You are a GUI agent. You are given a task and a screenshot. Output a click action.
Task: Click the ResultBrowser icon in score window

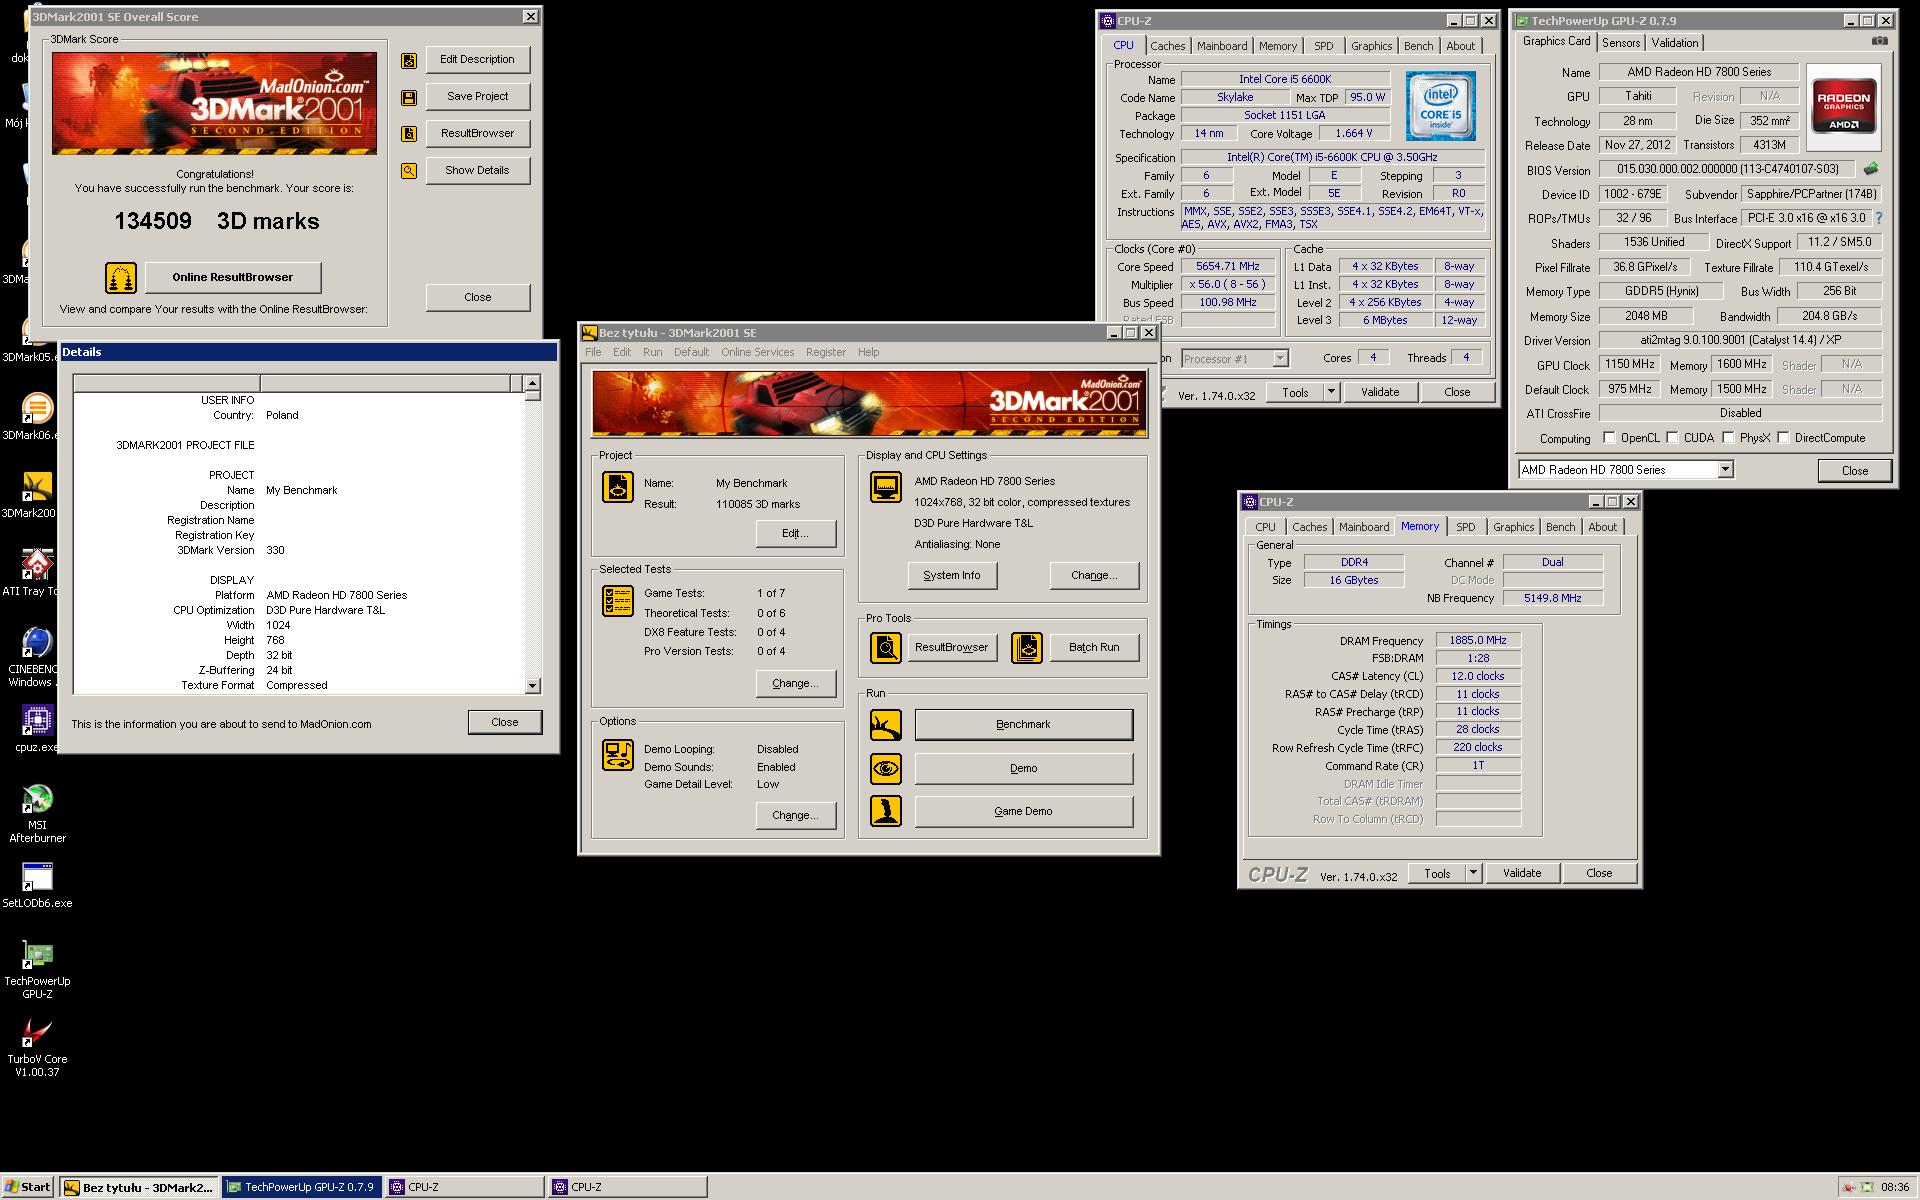(409, 134)
